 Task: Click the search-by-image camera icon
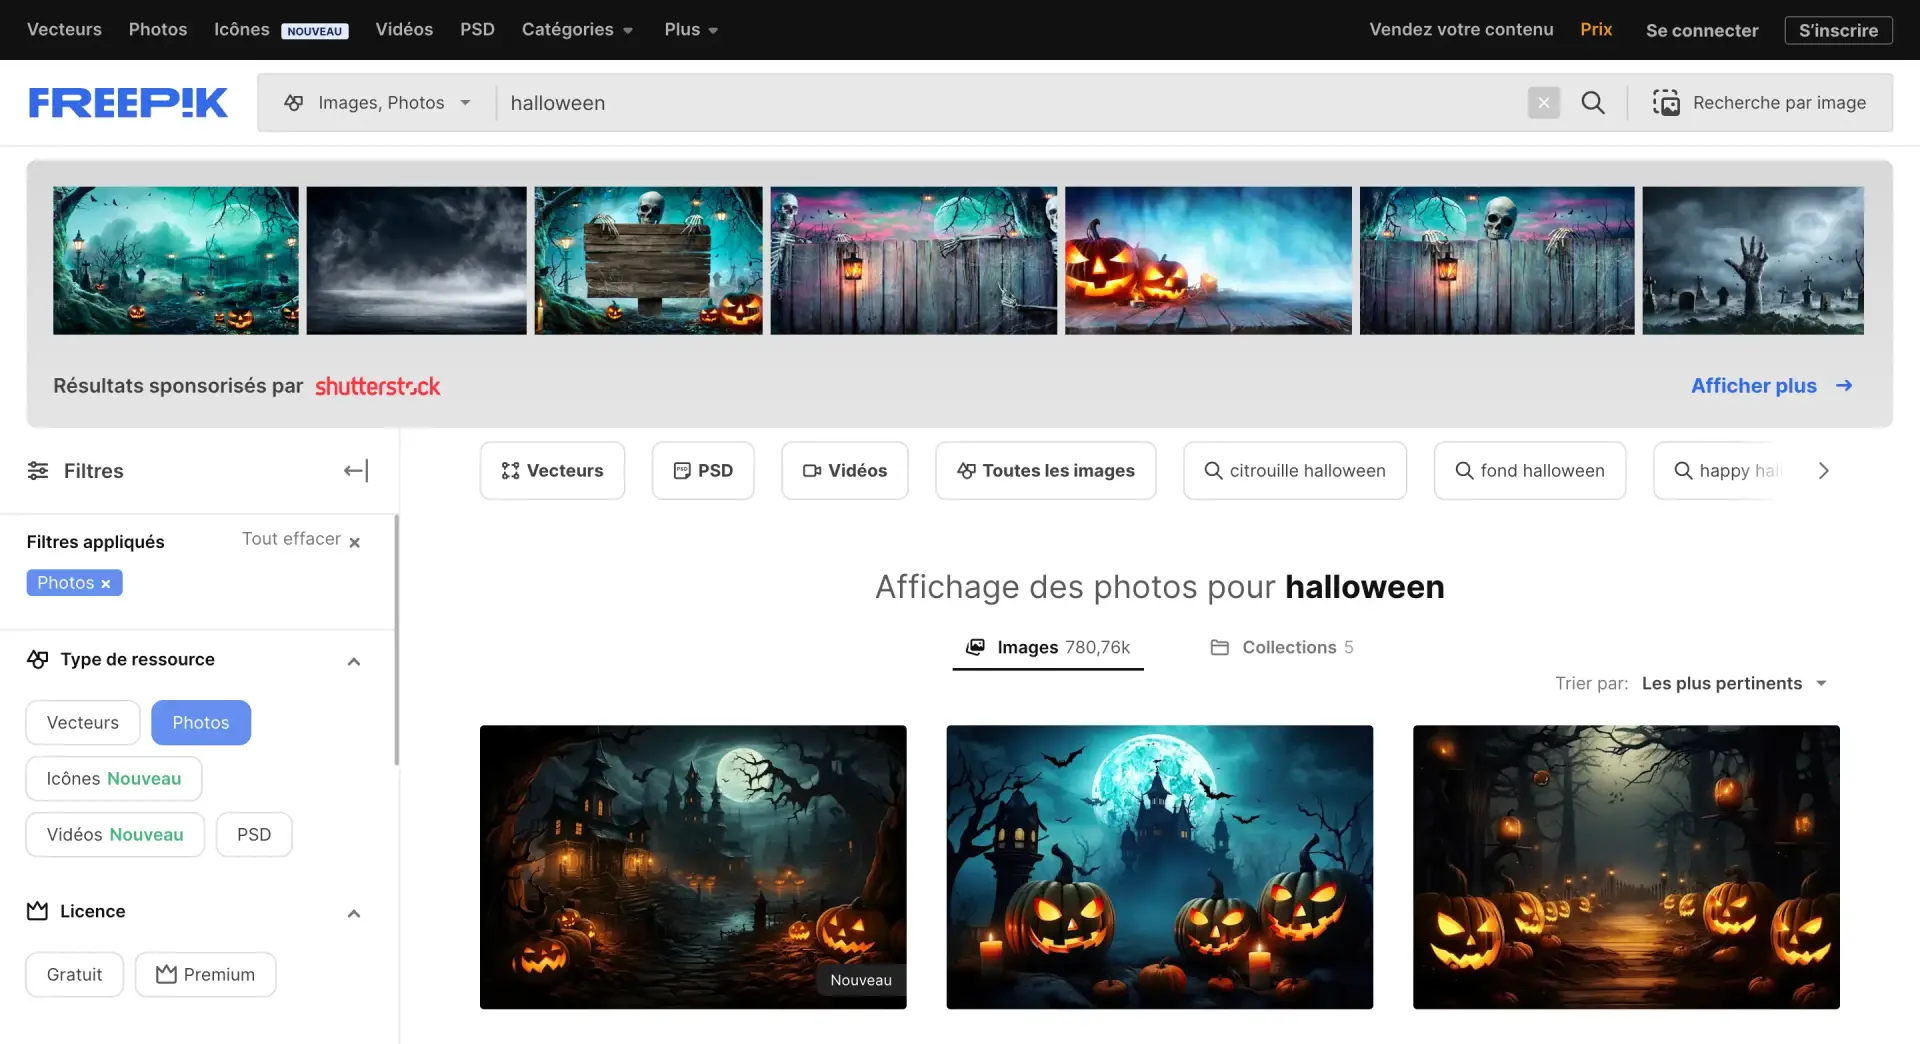(x=1666, y=103)
